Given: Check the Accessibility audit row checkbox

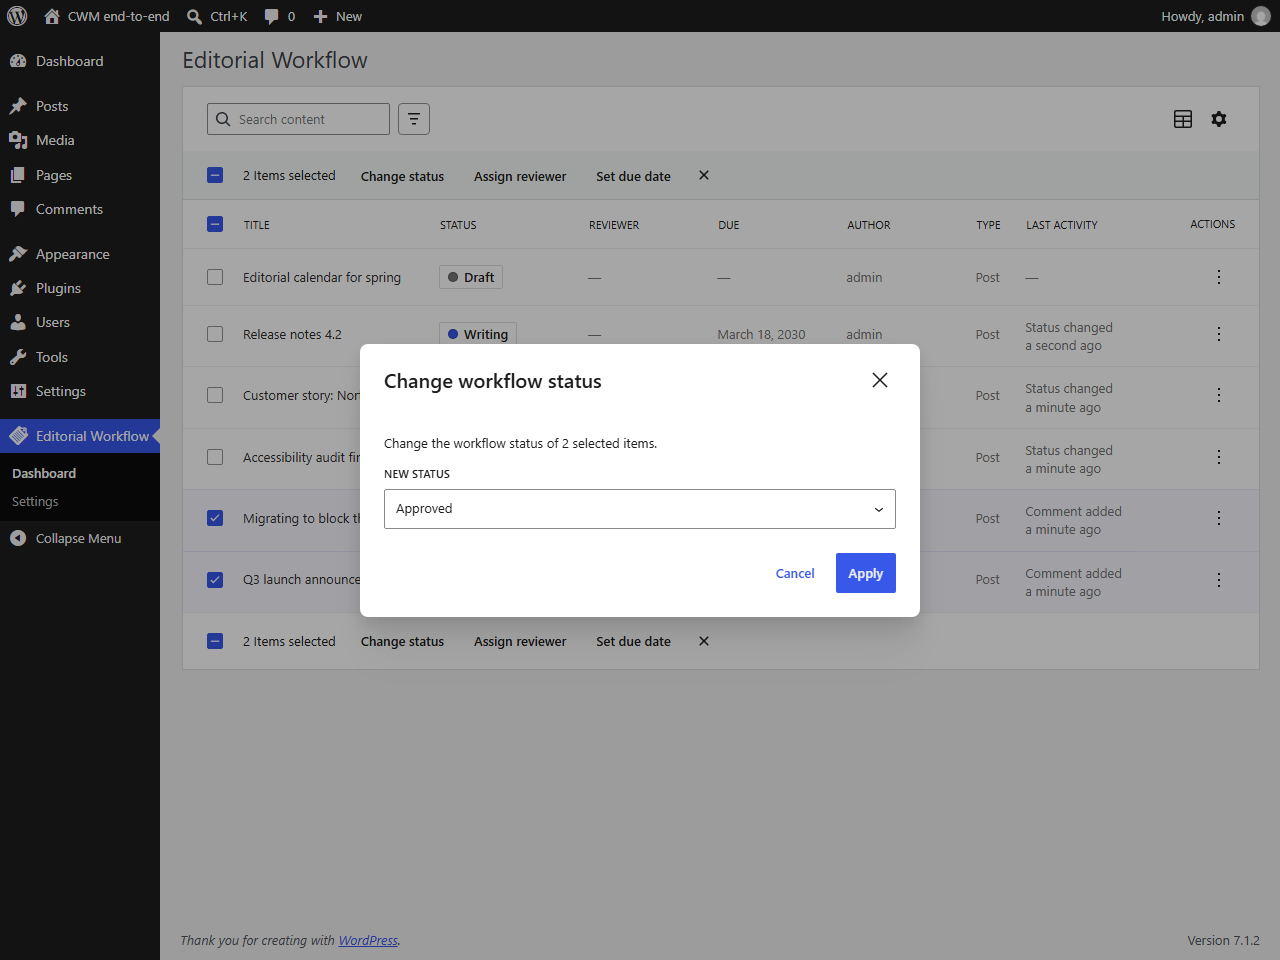Looking at the screenshot, I should click(x=215, y=457).
